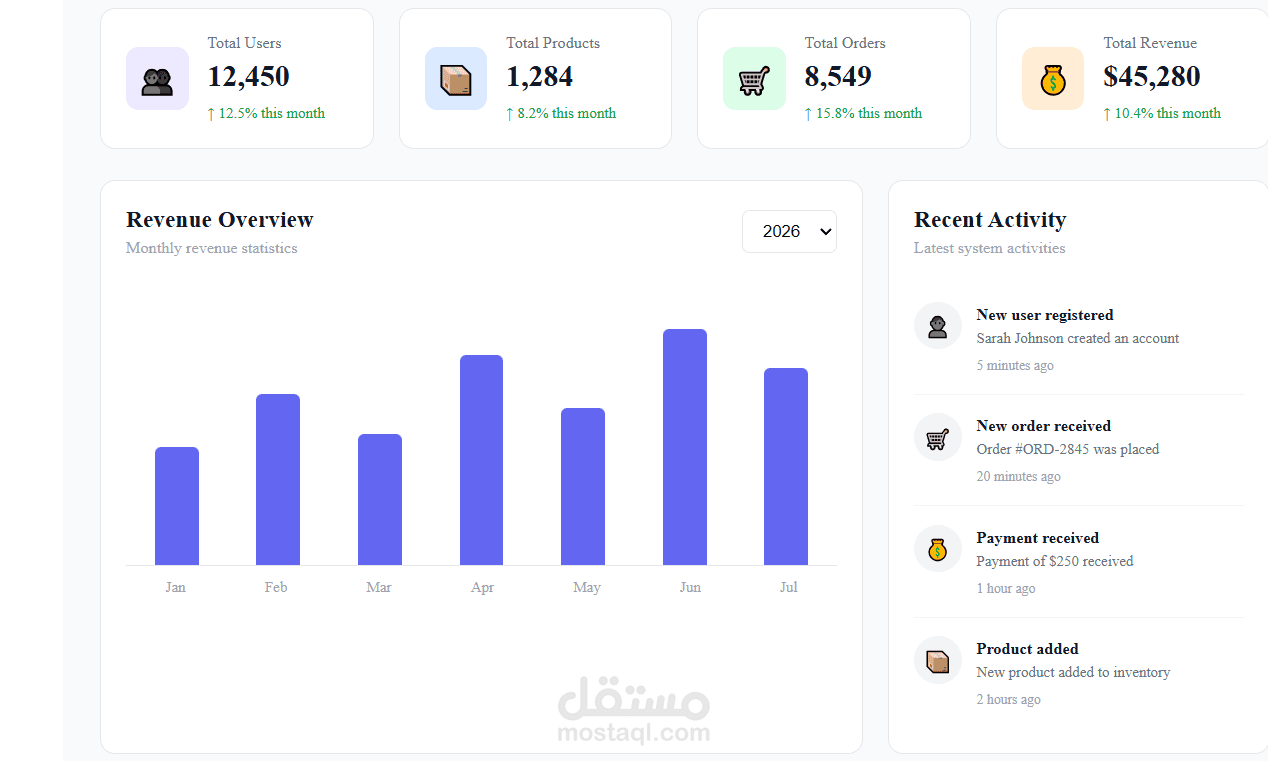Click the Payment received title
Screen dimensions: 1268x761
coord(1038,538)
